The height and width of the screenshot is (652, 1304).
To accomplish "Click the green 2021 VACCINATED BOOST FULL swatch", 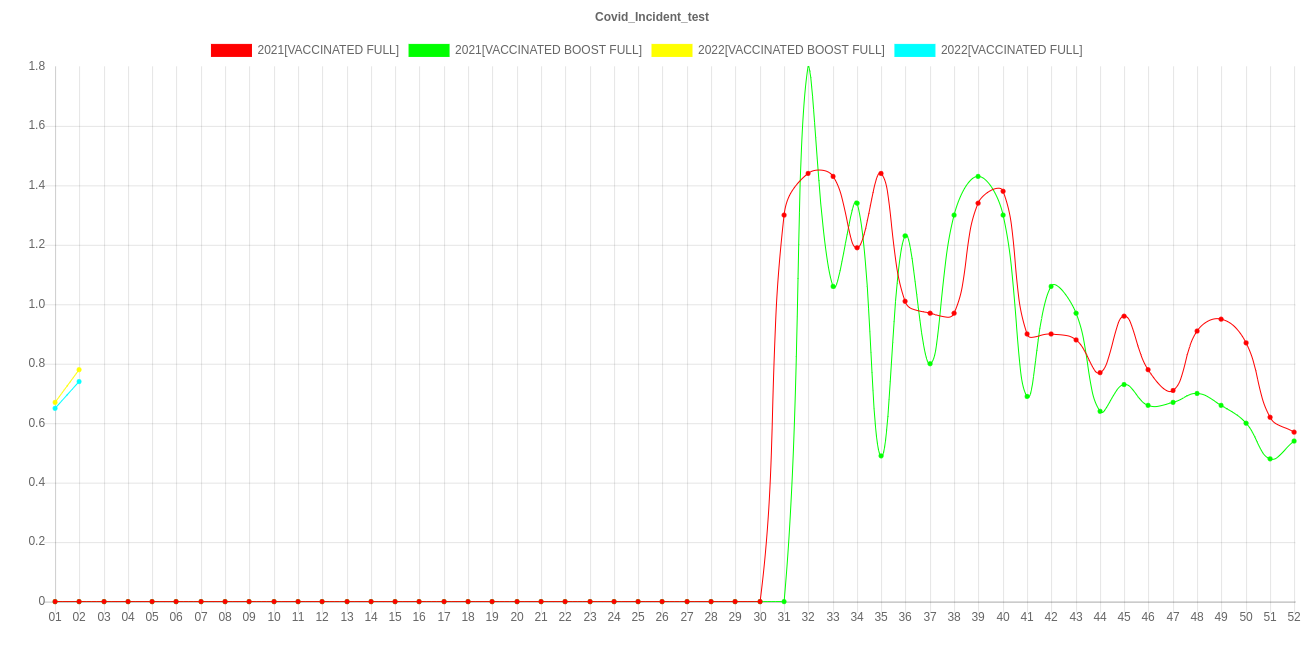I will 428,50.
